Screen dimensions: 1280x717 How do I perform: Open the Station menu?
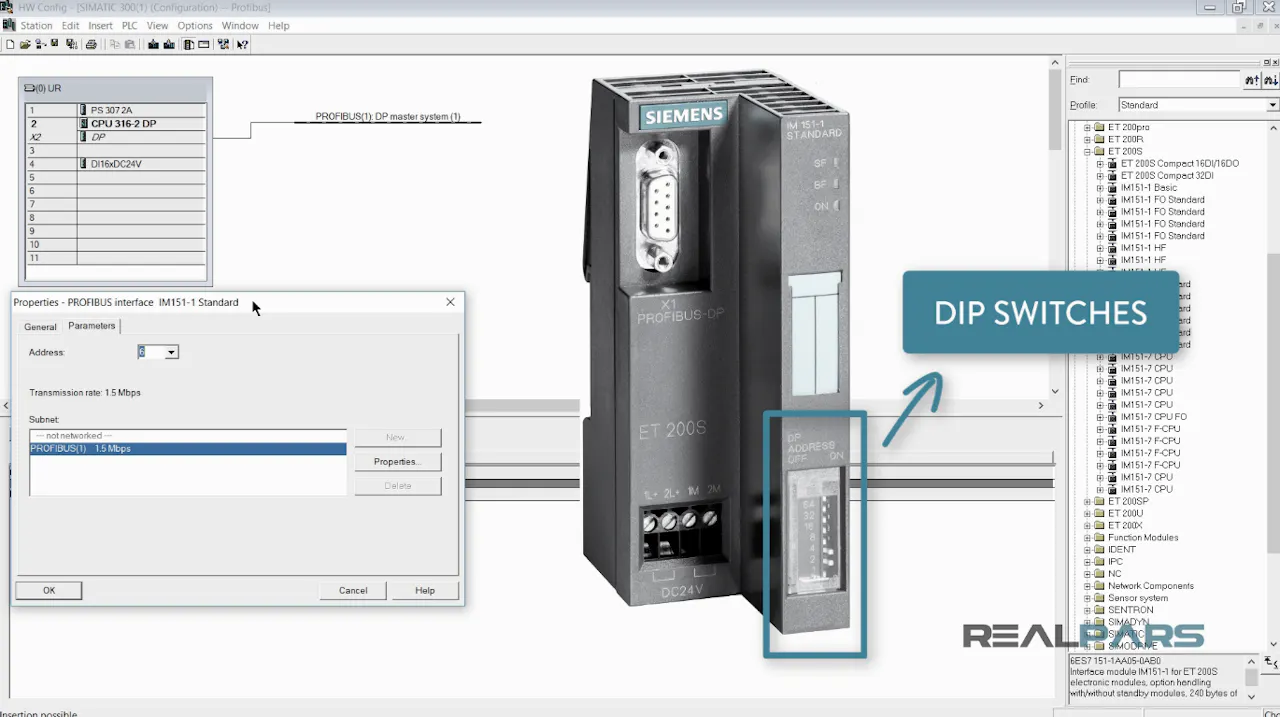(36, 26)
